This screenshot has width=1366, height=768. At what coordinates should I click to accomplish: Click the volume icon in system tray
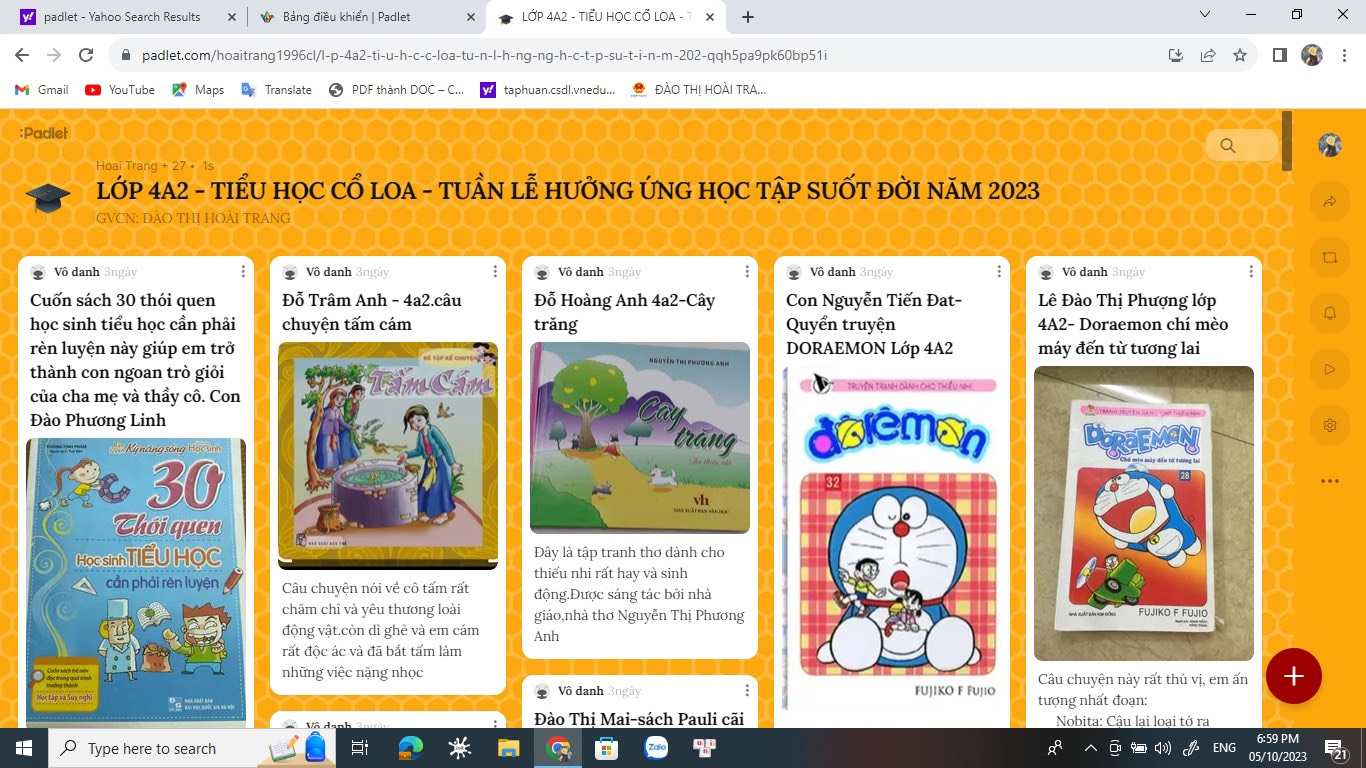pos(1162,748)
